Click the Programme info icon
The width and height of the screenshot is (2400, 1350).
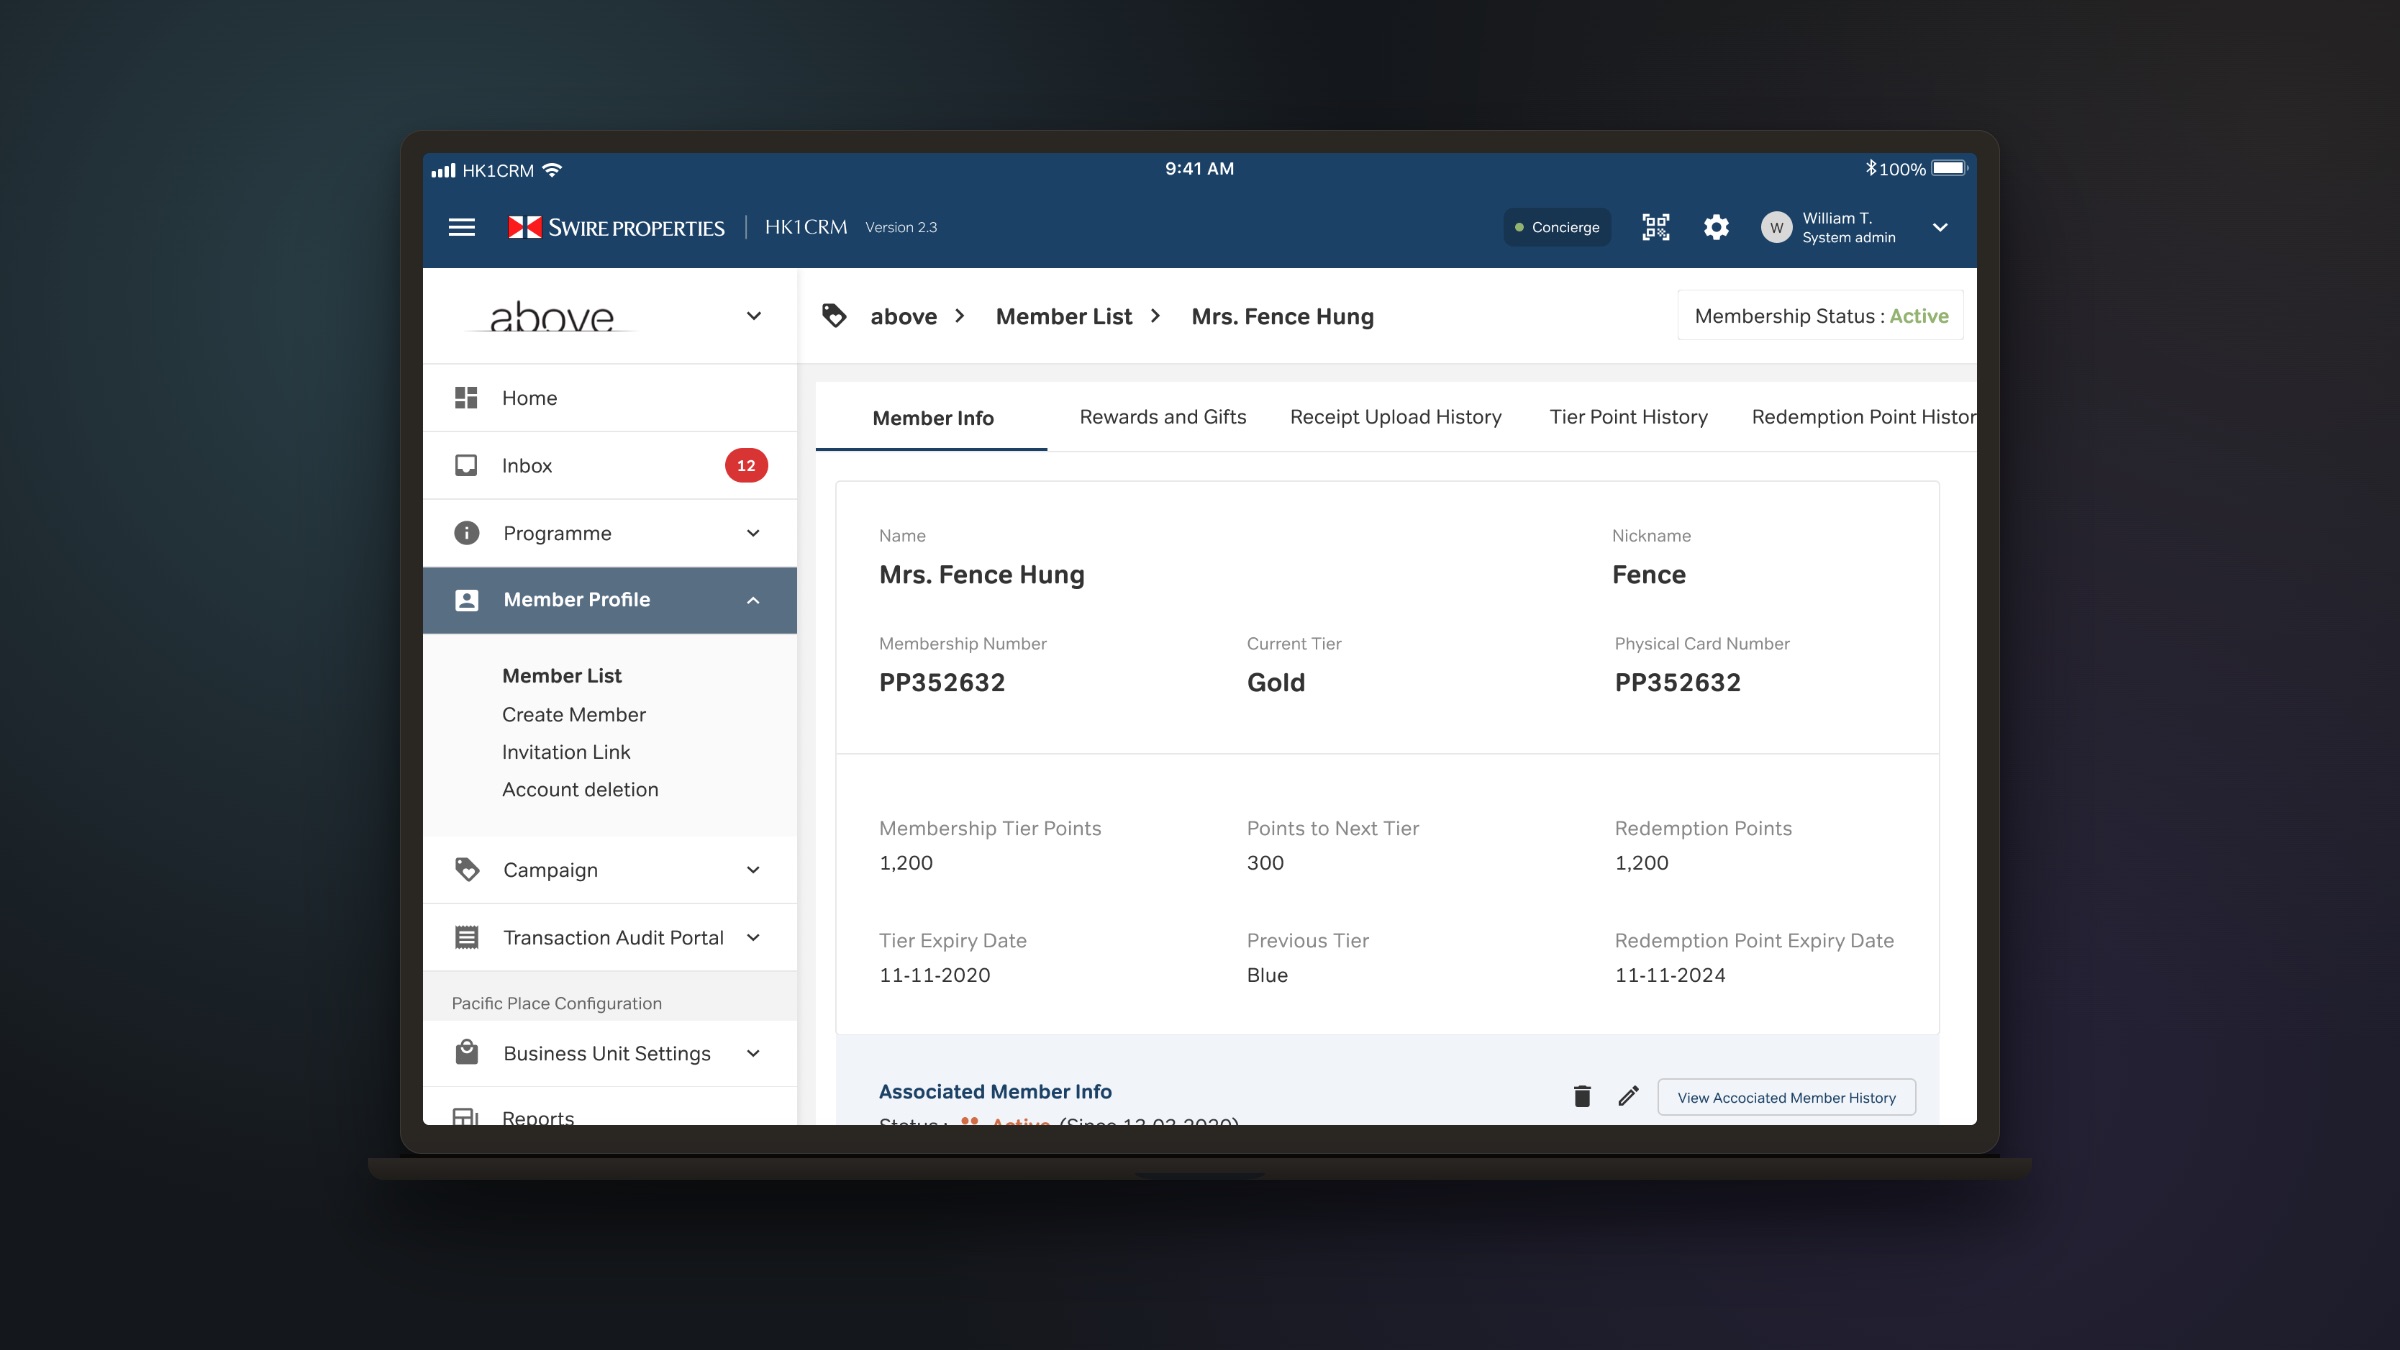[466, 533]
